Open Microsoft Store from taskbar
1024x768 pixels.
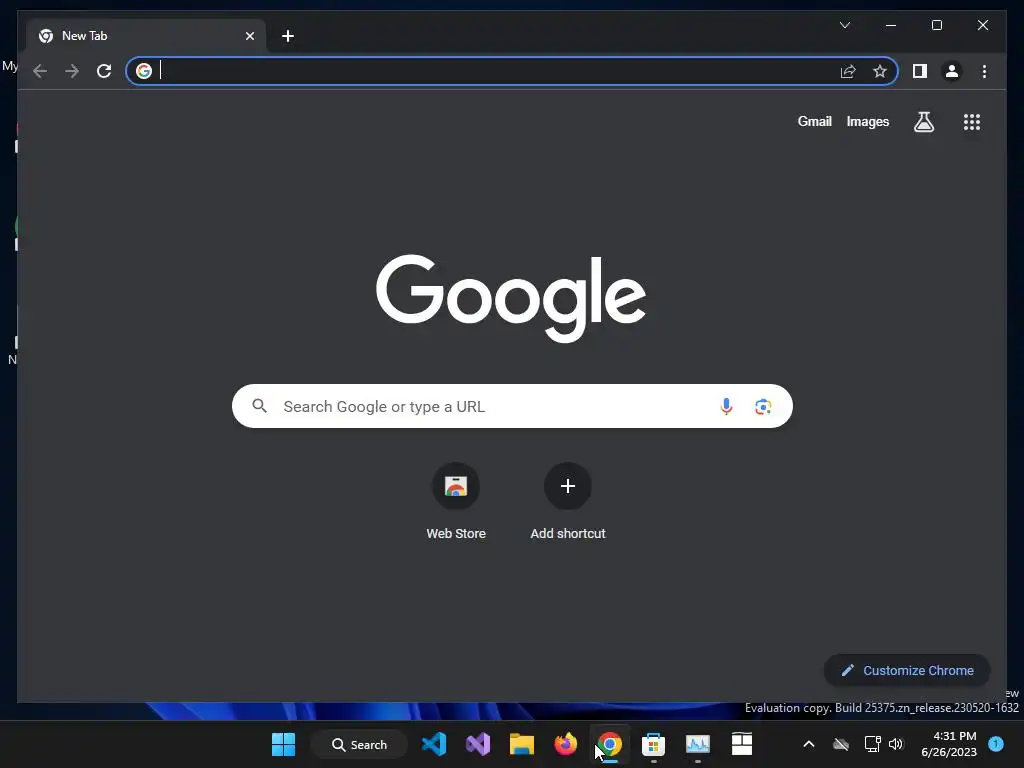pyautogui.click(x=653, y=744)
